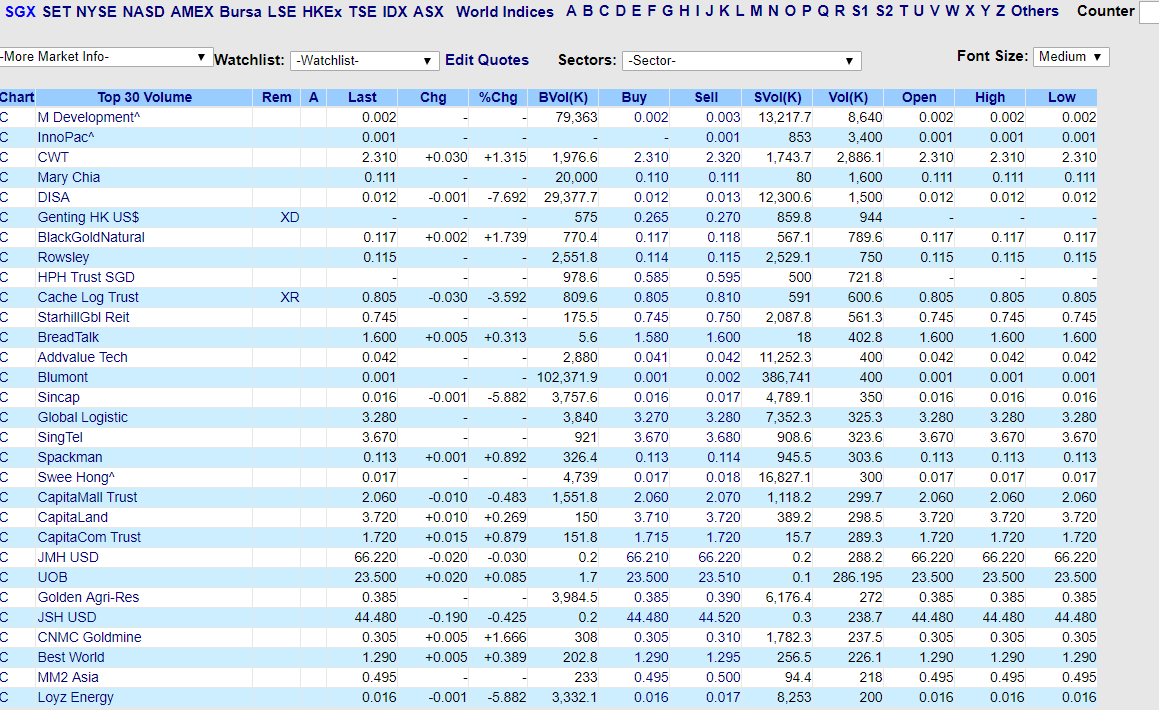Change the Font Size dropdown
This screenshot has height=710, width=1159.
(x=1070, y=57)
